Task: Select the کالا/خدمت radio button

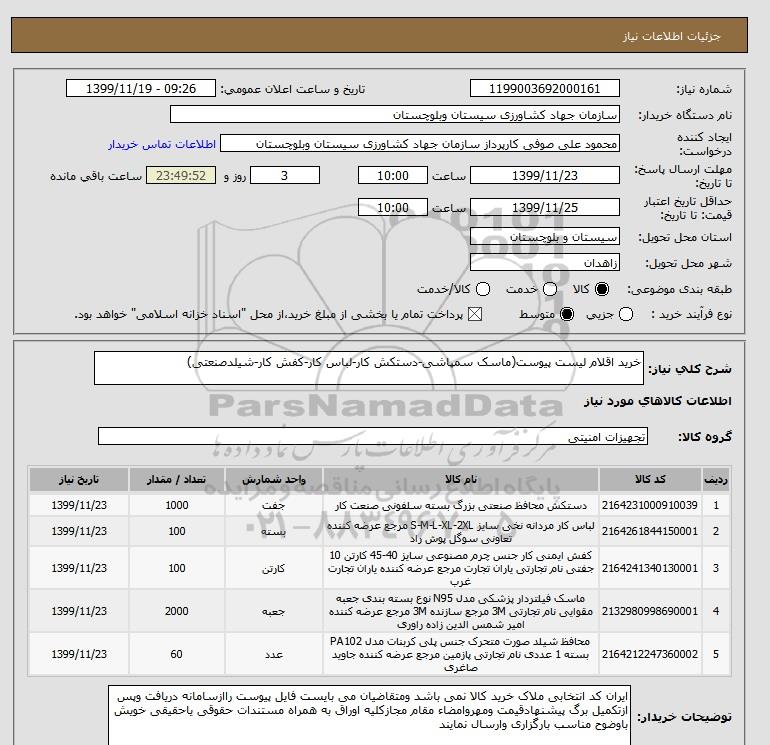Action: click(483, 289)
